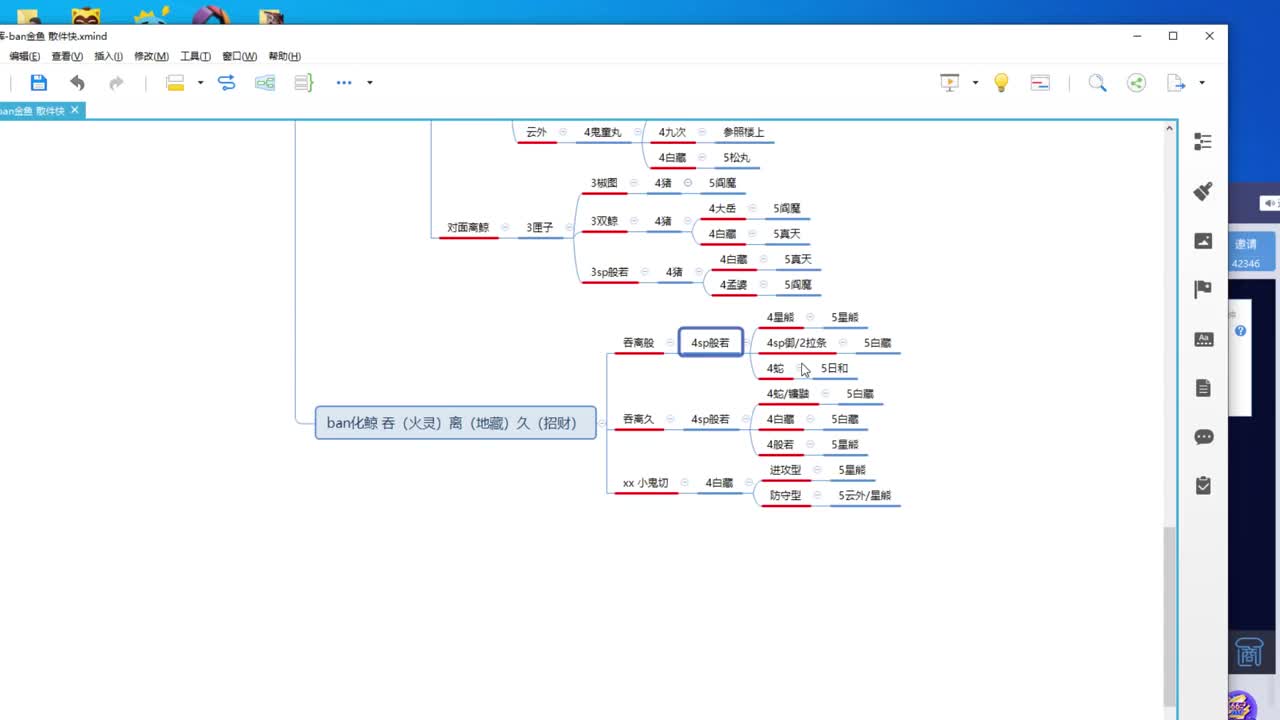Collapse the branch after the 3匣子 topic
The image size is (1280, 720).
tap(569, 228)
